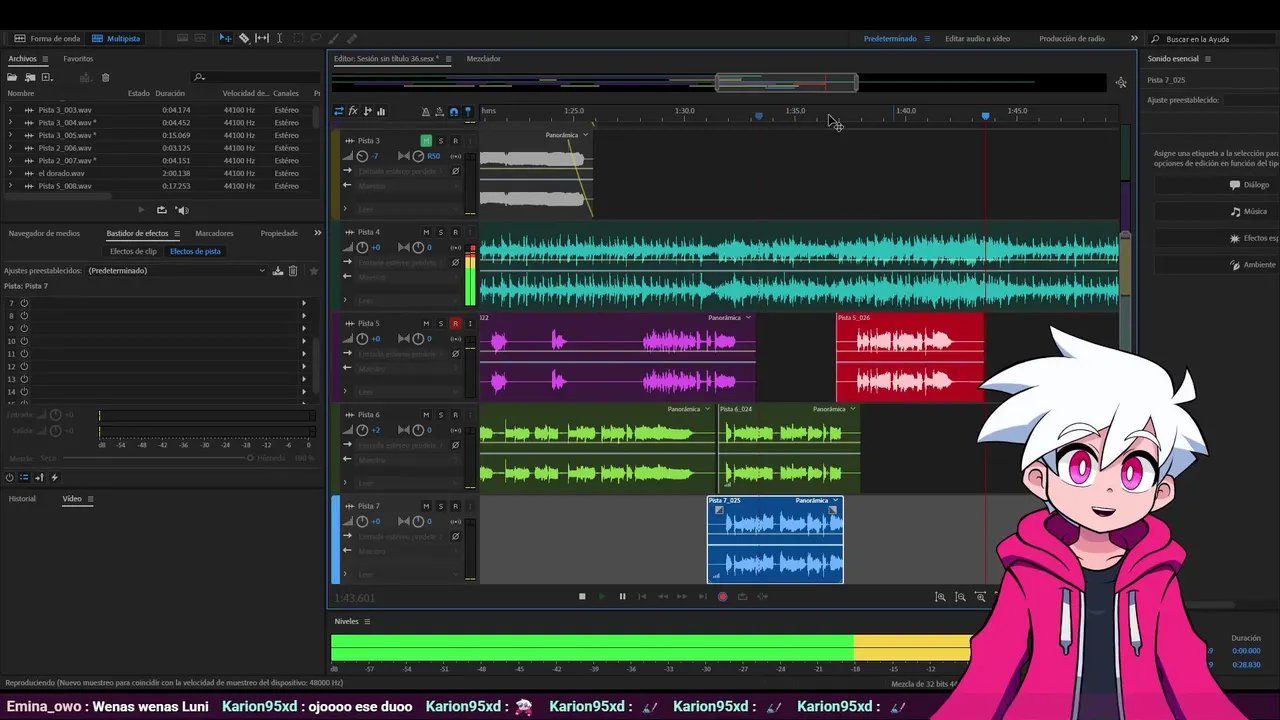This screenshot has height=720, width=1280.
Task: Toggle auto-play speaker icon in Archivos
Action: tap(182, 210)
